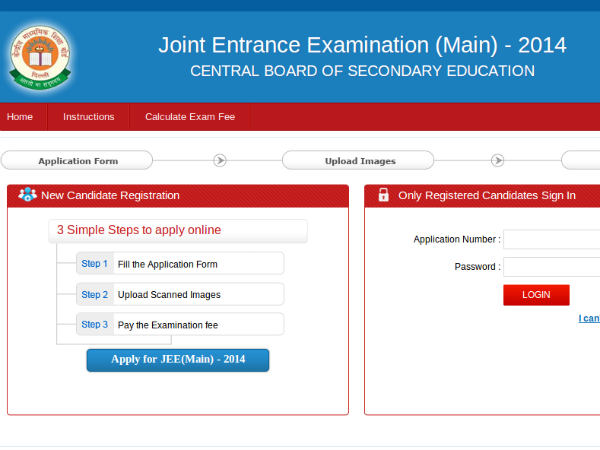
Task: Click arrow icon after Upload Images step
Action: (497, 160)
